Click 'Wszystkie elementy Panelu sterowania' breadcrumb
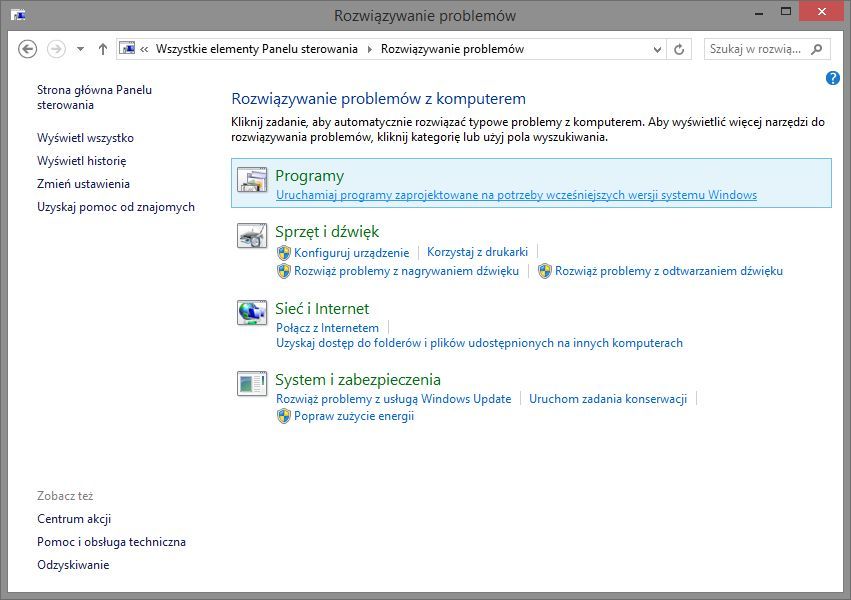This screenshot has width=851, height=600. coord(257,49)
